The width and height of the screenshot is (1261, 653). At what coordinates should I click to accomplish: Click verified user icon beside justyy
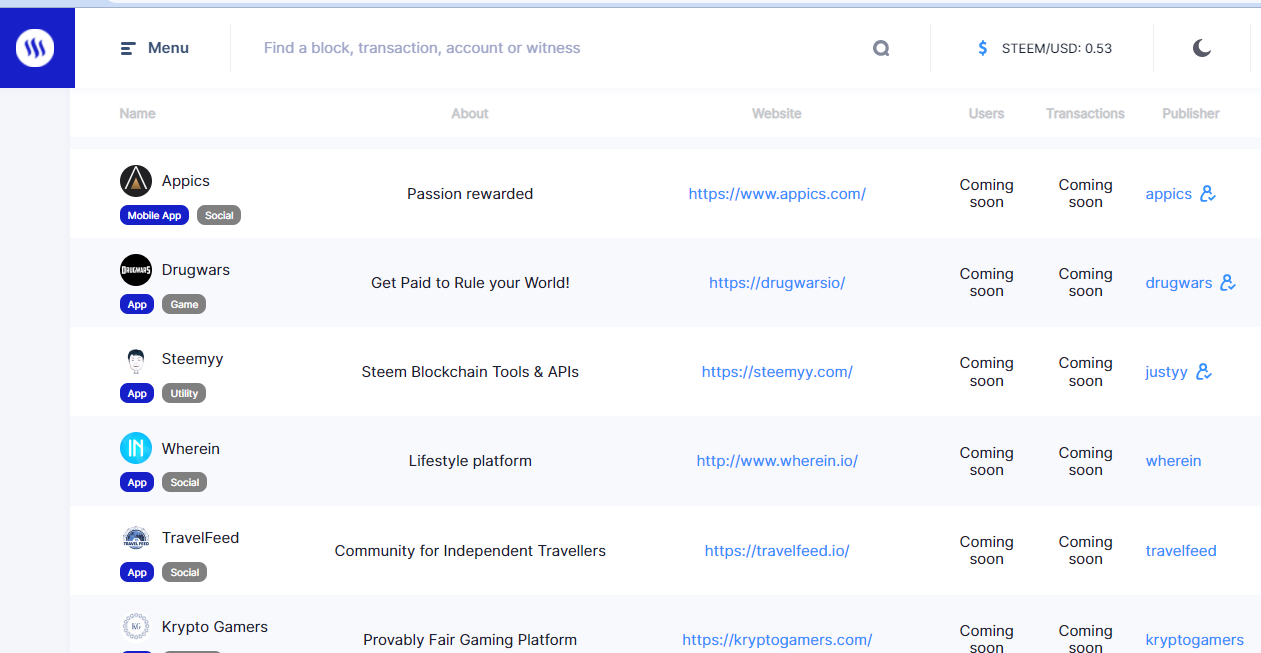1204,372
